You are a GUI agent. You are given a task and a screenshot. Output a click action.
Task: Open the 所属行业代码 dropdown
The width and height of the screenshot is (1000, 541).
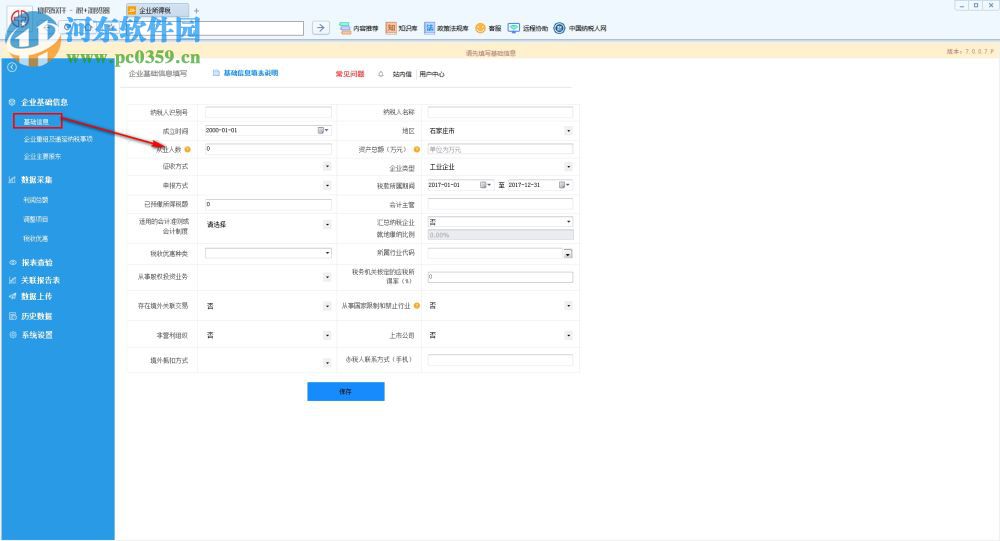point(500,253)
